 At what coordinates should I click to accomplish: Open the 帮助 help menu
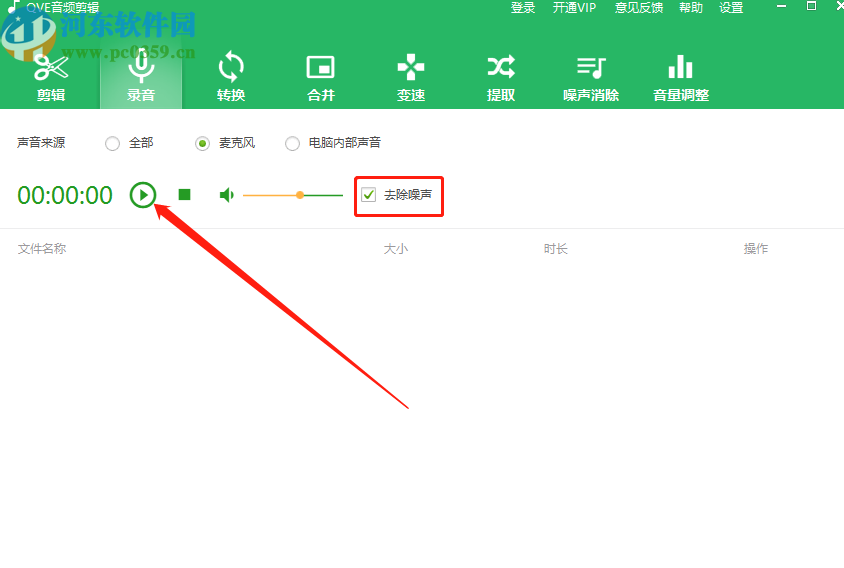pyautogui.click(x=691, y=8)
